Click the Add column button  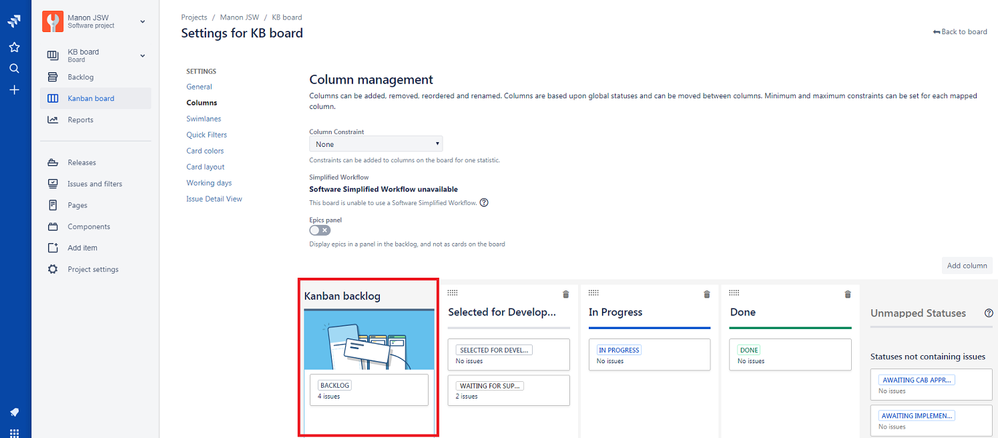coord(967,265)
